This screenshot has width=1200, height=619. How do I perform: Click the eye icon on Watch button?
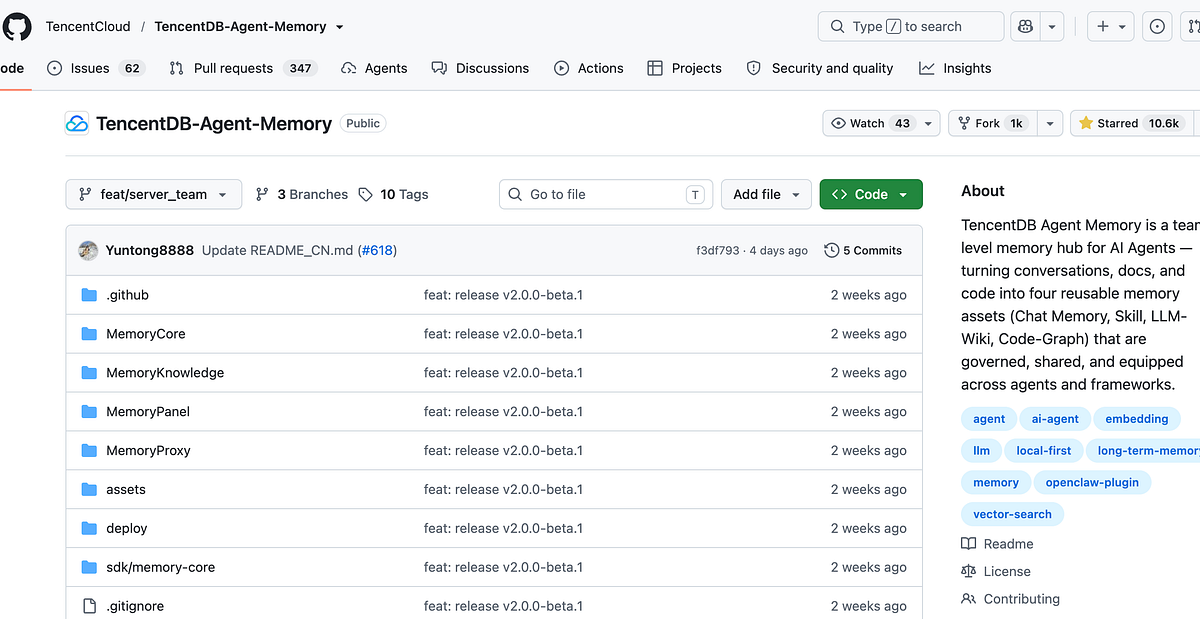tap(839, 123)
